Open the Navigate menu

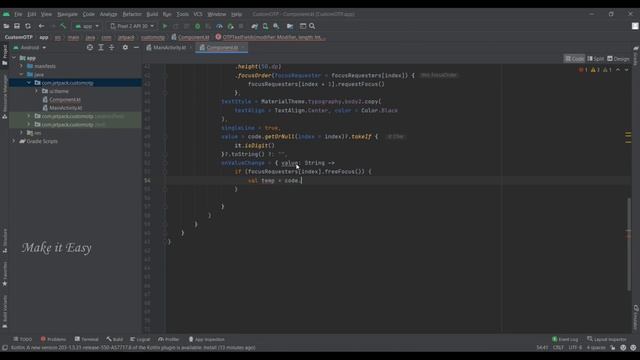67,14
